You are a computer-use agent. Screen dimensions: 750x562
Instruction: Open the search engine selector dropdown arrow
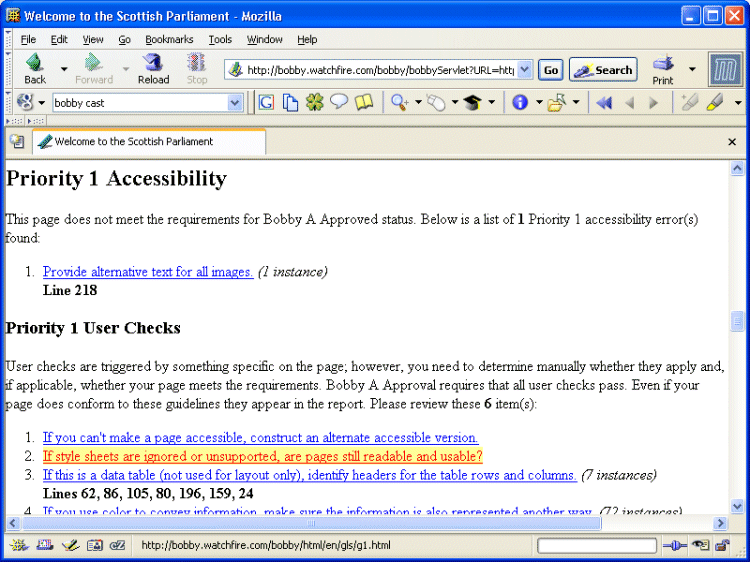coord(42,103)
